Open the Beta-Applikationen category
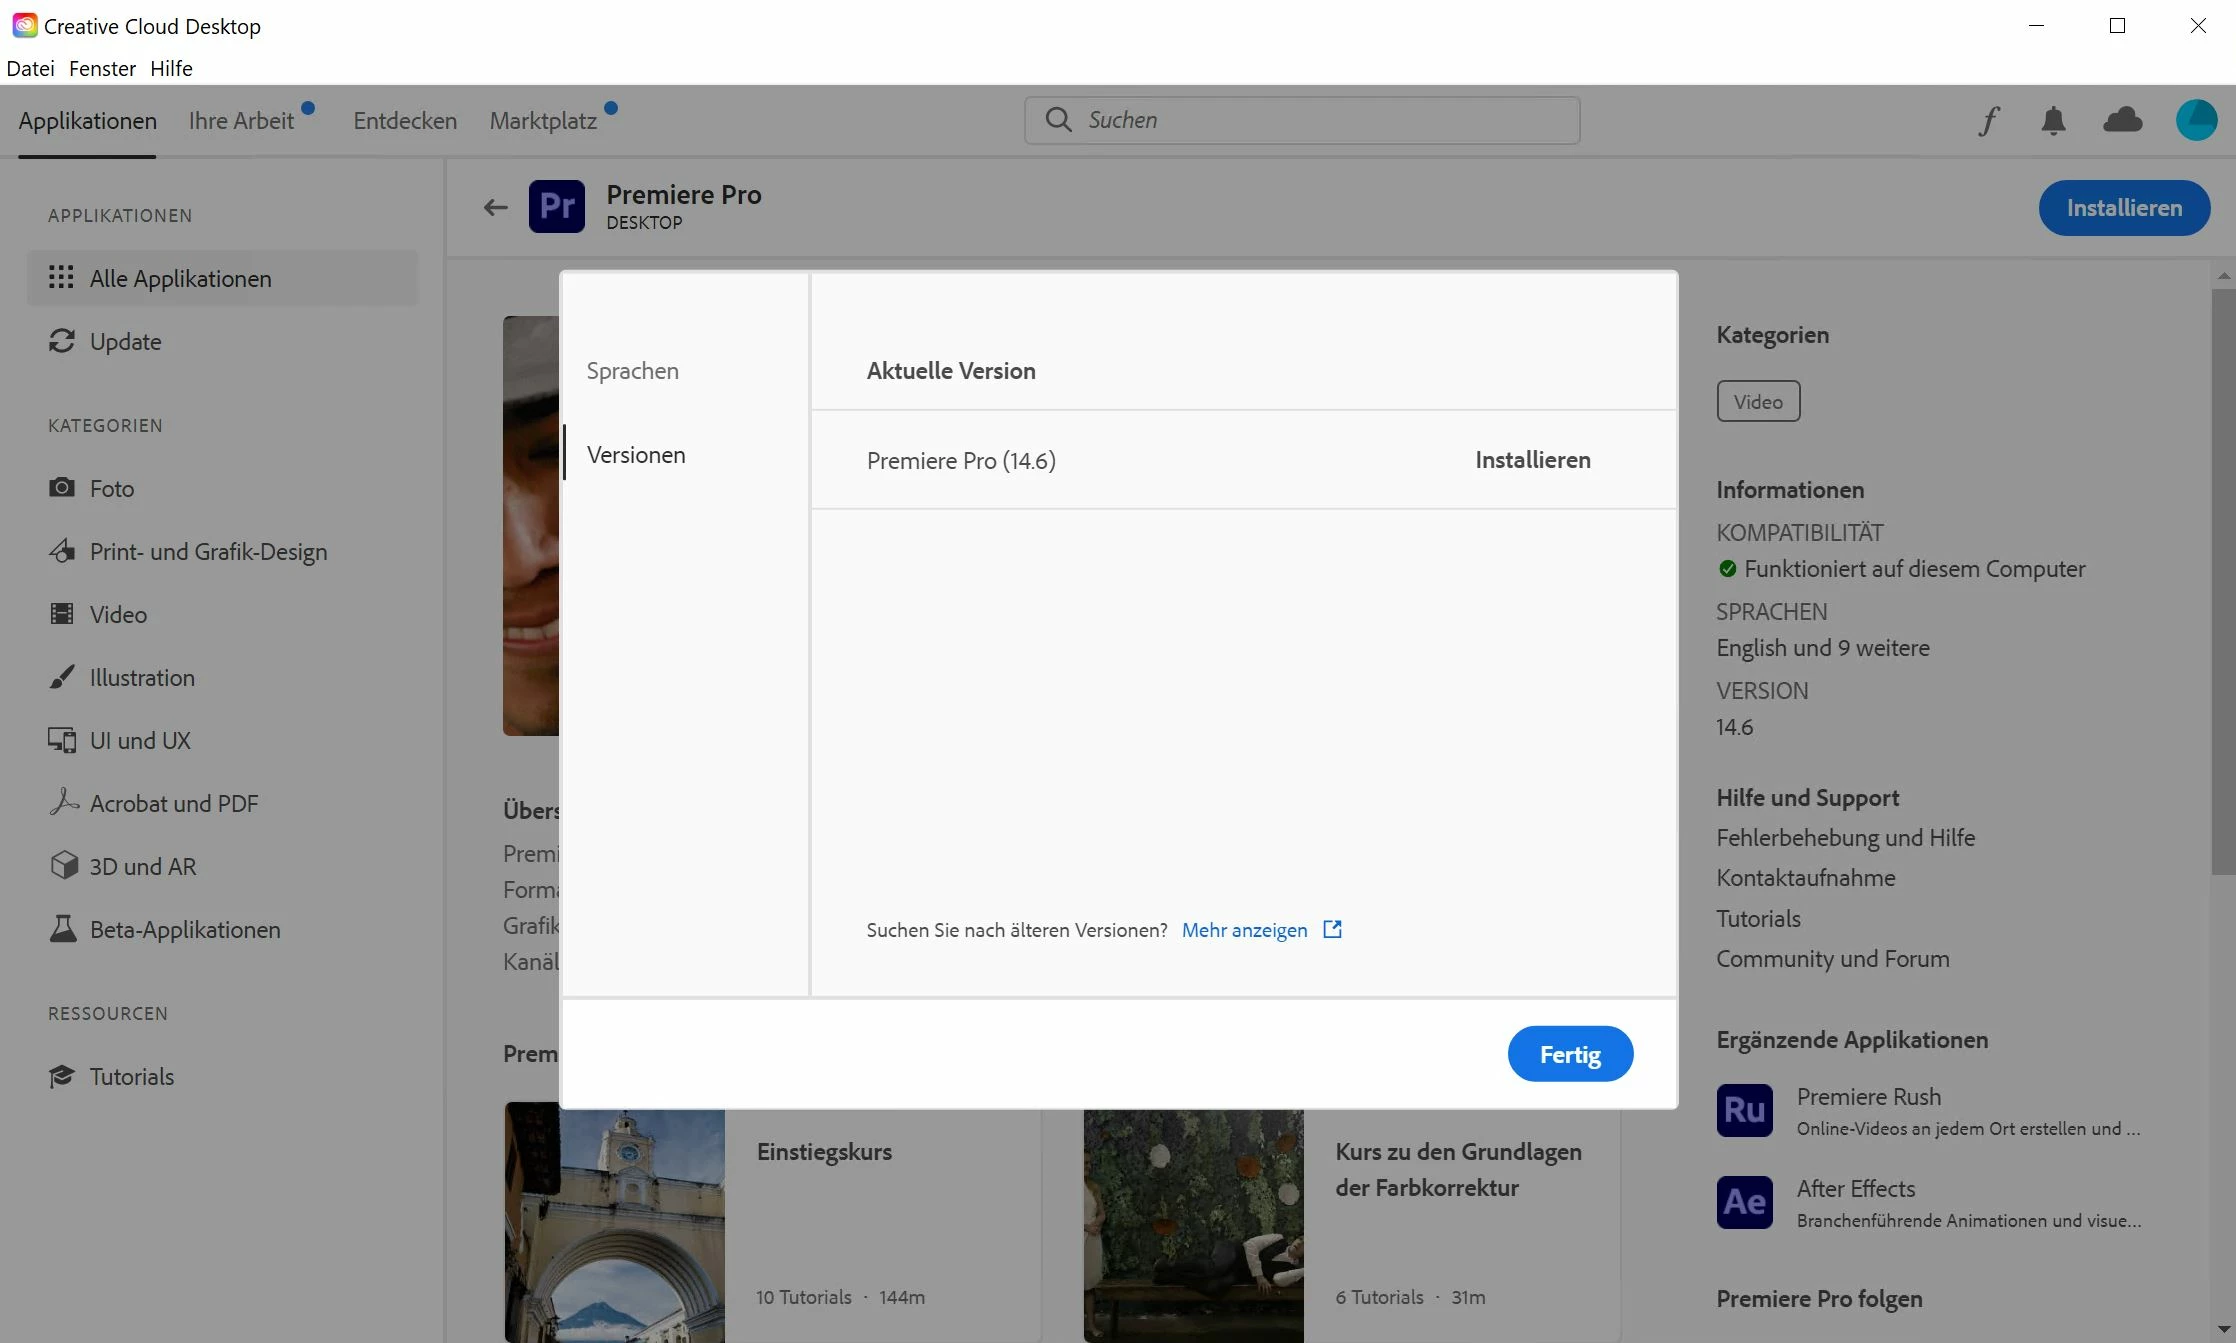 coord(184,930)
